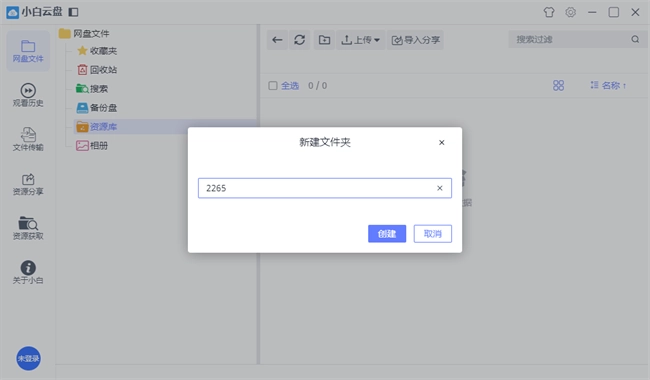This screenshot has width=650, height=380.
Task: Select 收藏夹 in the tree
Action: [x=97, y=51]
